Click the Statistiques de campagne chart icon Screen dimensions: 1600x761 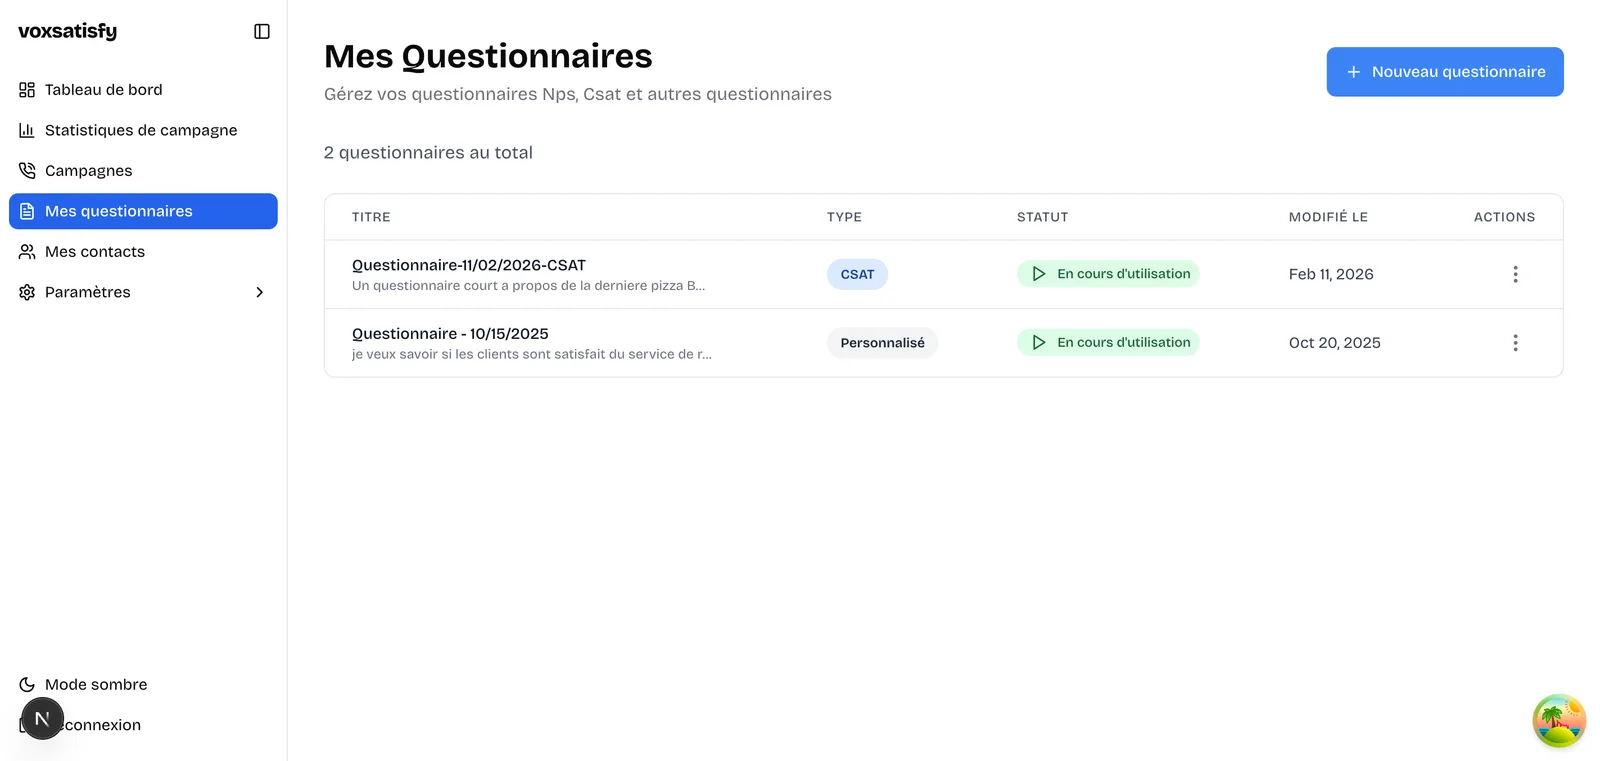coord(27,130)
